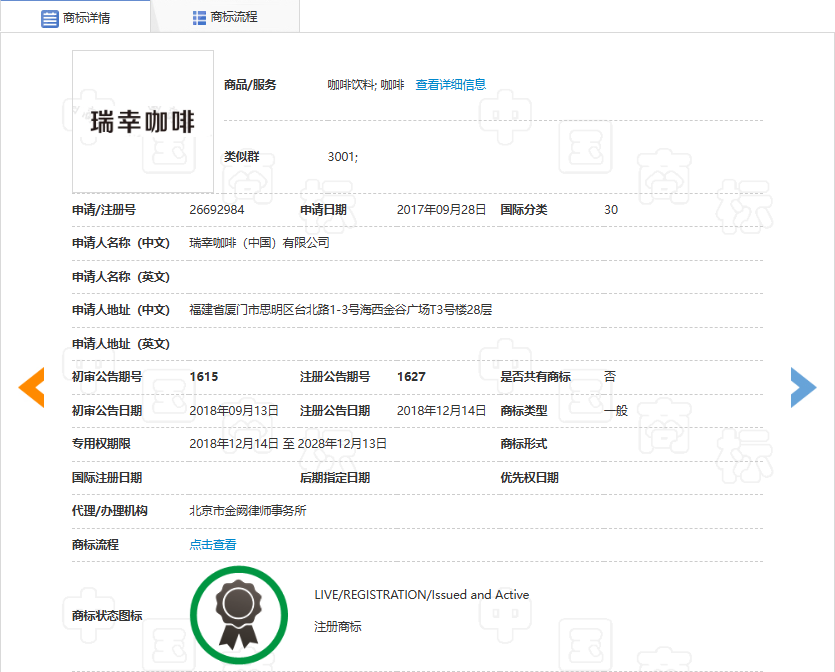This screenshot has height=672, width=835.
Task: Select the exclusive right period date range
Action: click(x=288, y=444)
